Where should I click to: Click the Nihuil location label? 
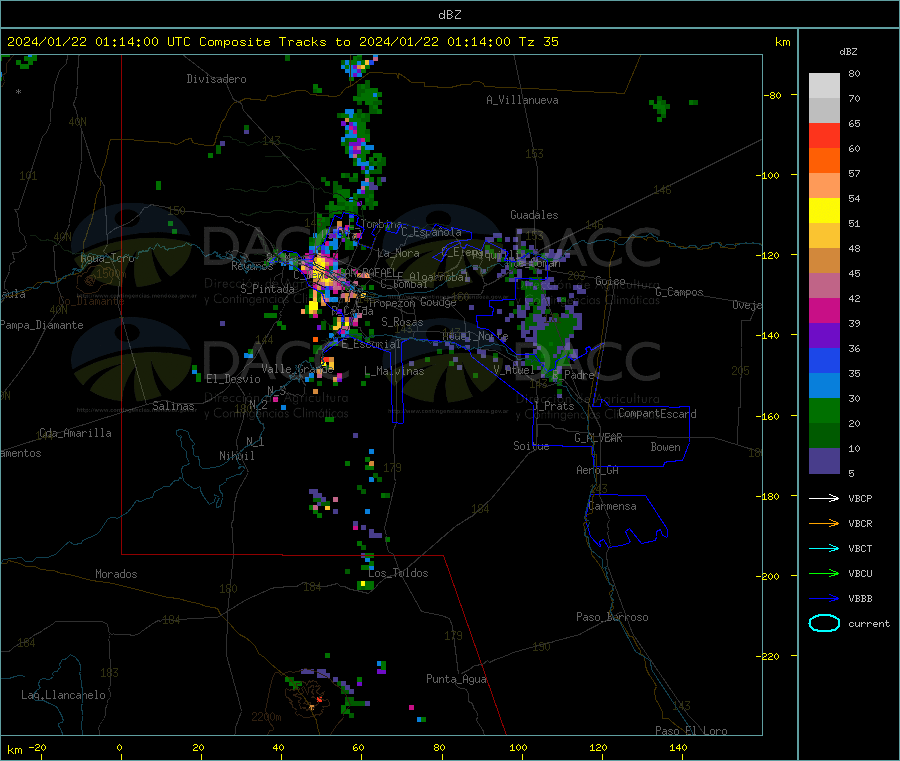236,456
